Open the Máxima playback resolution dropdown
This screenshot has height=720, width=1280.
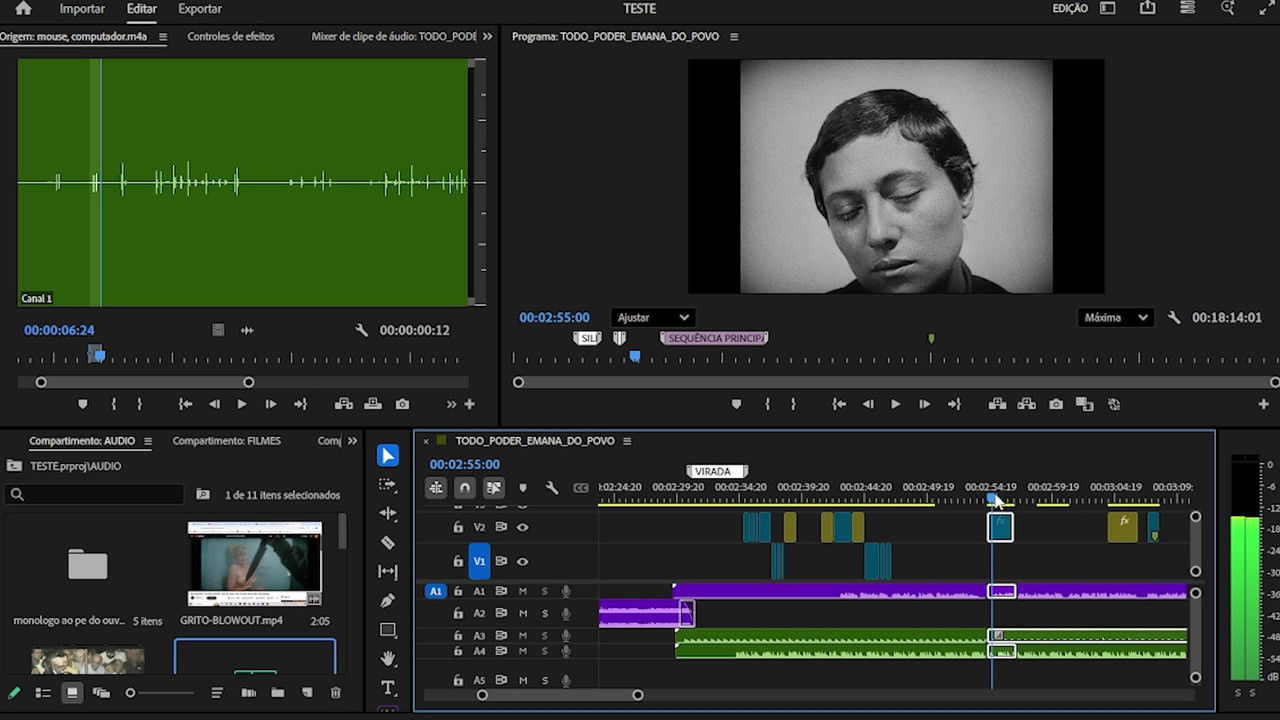coord(1116,318)
